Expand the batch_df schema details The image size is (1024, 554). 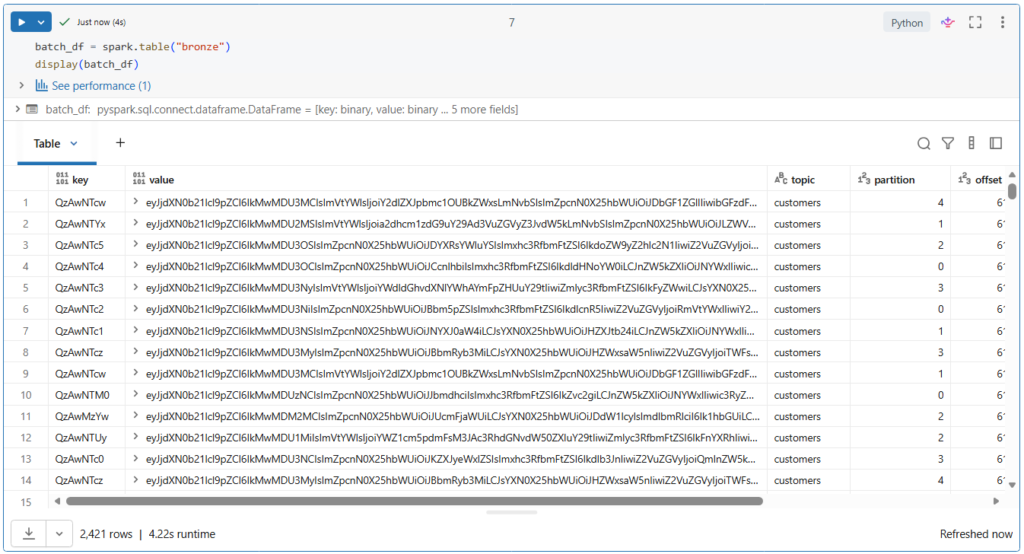click(x=18, y=109)
